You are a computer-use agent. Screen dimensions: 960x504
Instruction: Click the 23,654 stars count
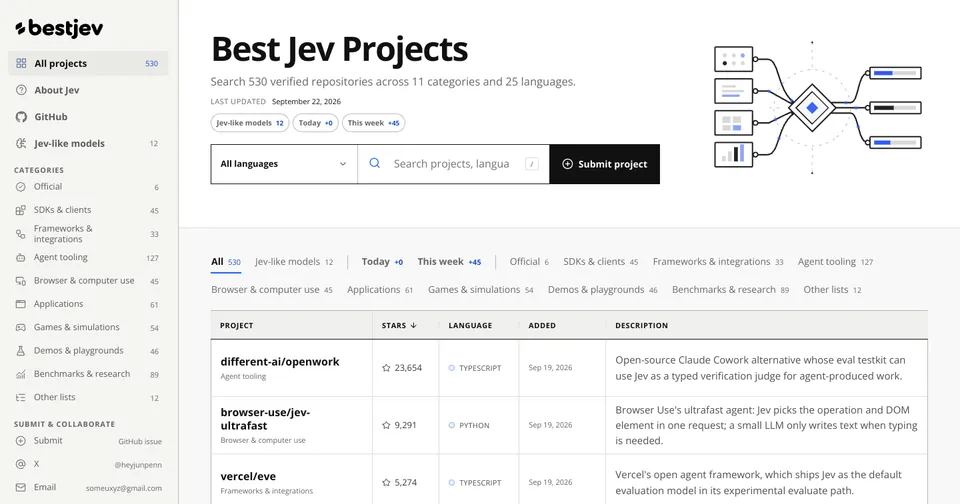click(x=408, y=368)
